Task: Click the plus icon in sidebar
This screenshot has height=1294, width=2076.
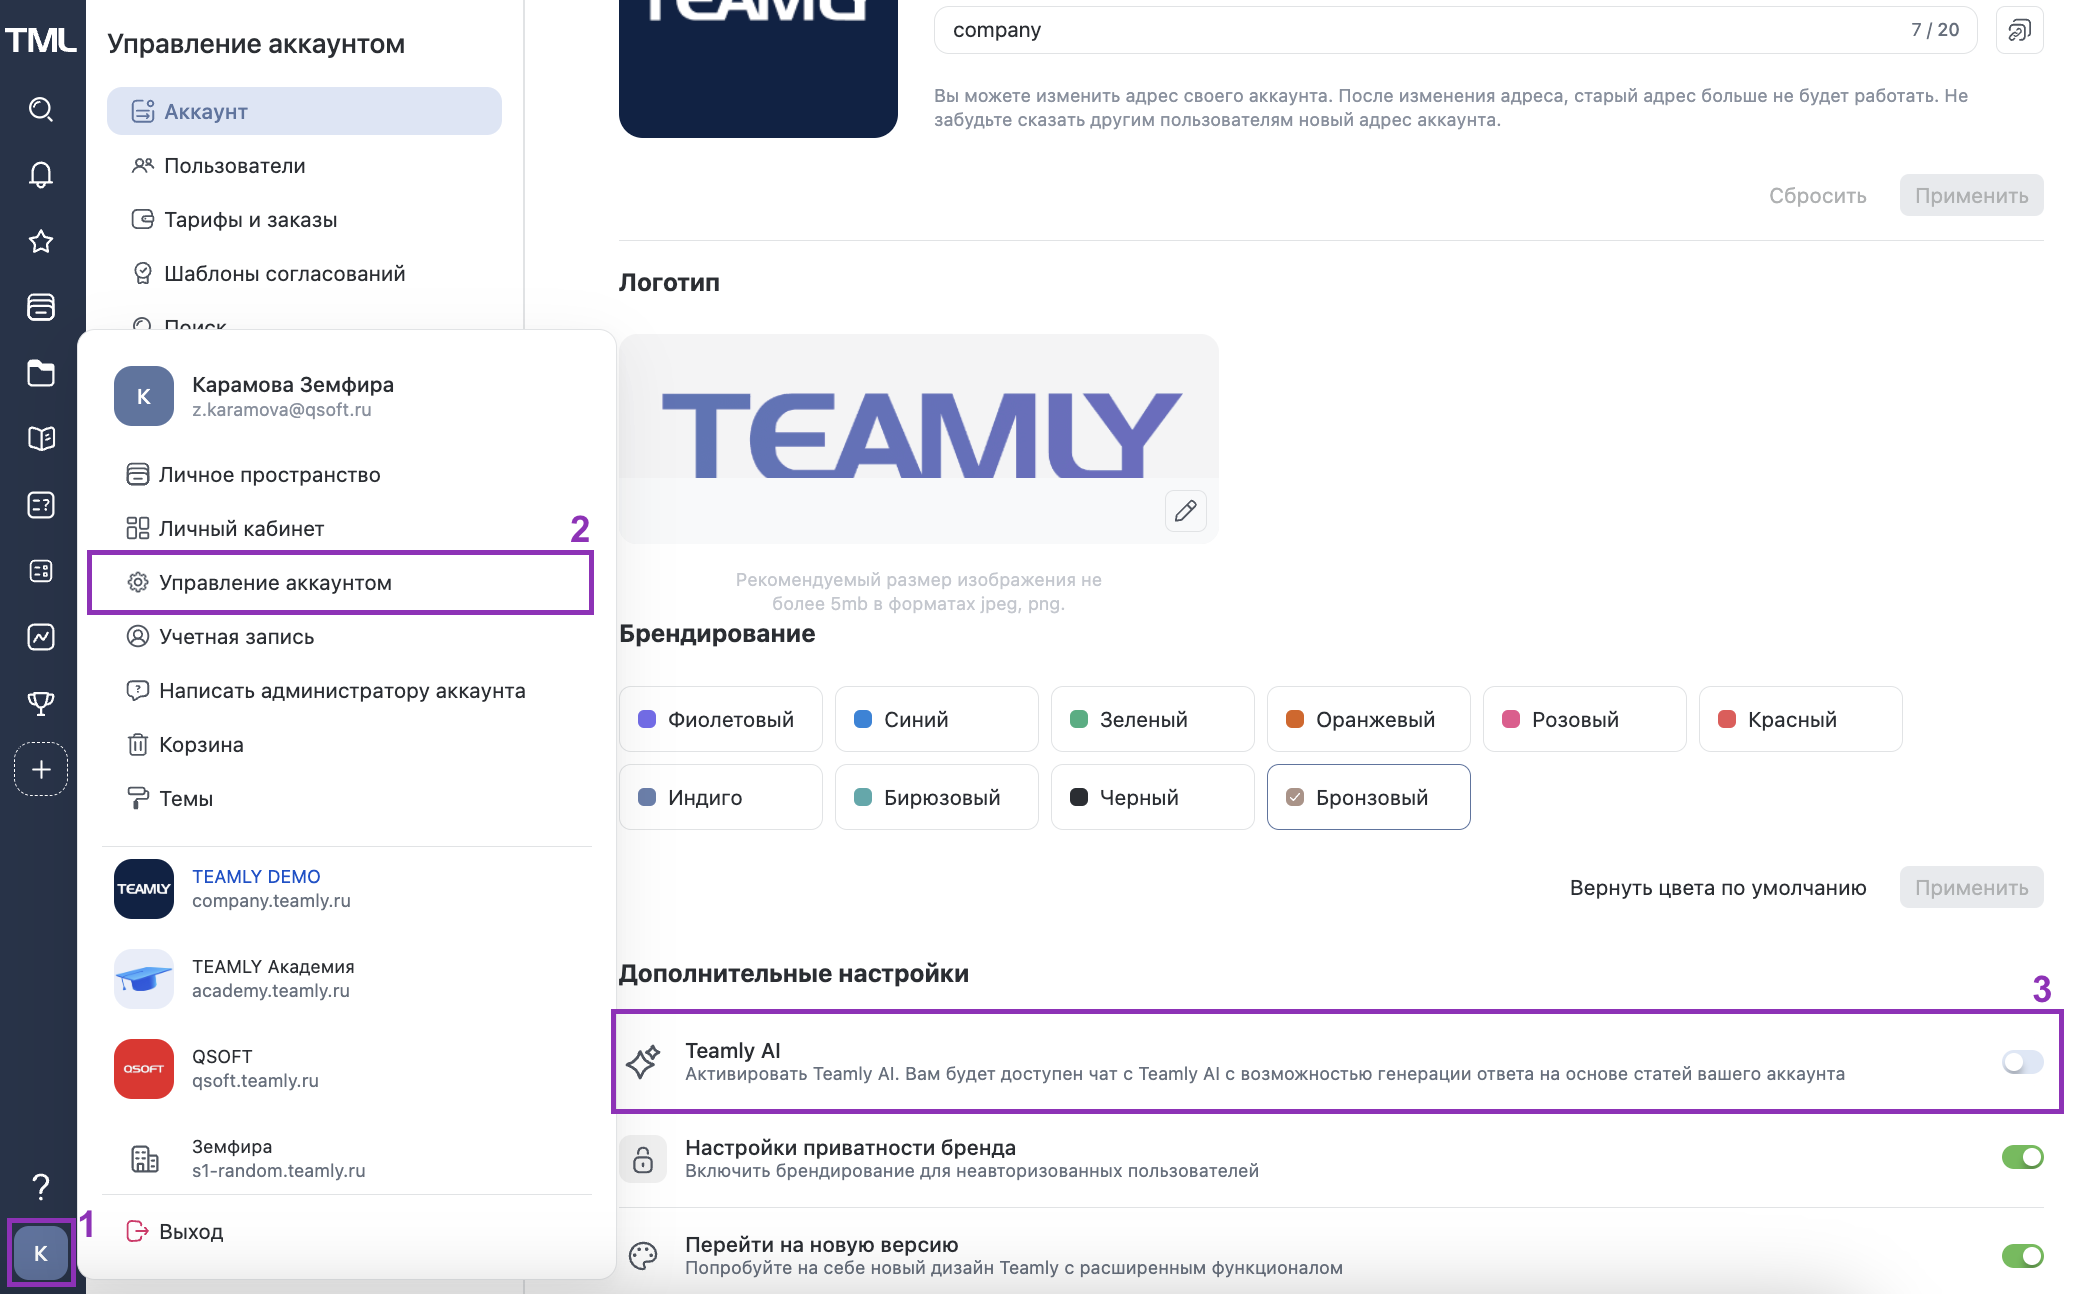Action: pyautogui.click(x=41, y=769)
